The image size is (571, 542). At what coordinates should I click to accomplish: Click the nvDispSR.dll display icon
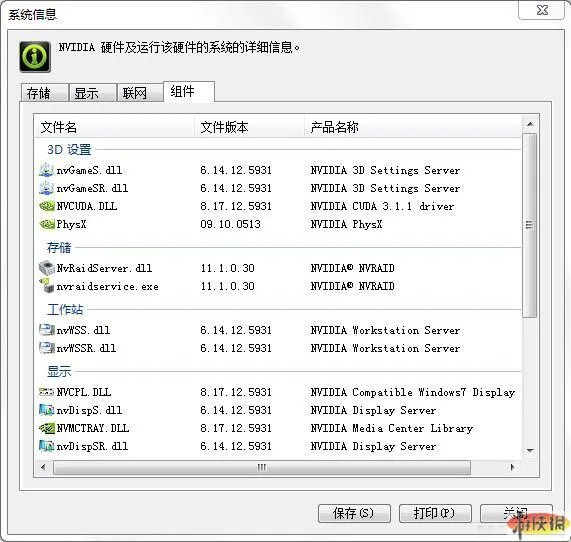pos(47,446)
